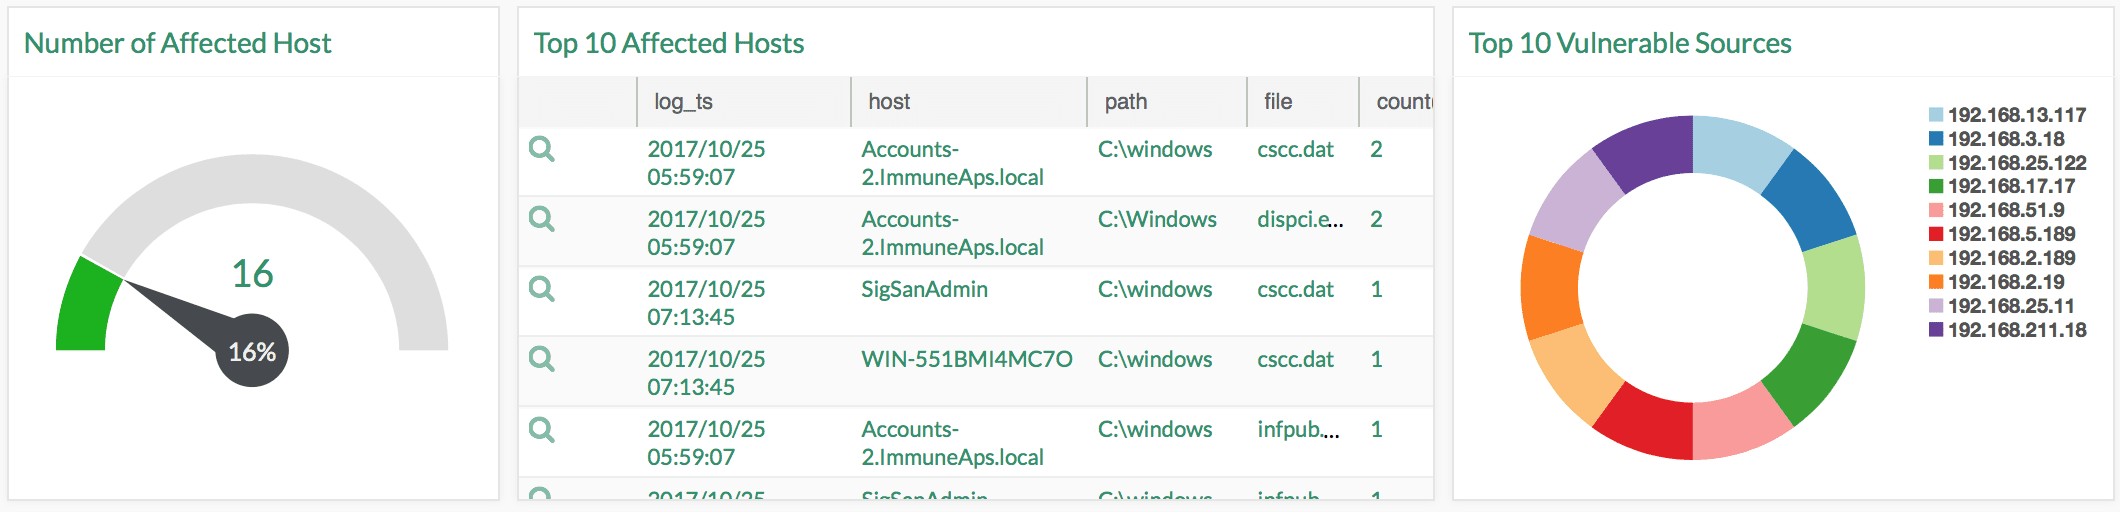2120x512 pixels.
Task: Click the WIN-551BMI4MC7O host link
Action: coord(966,360)
